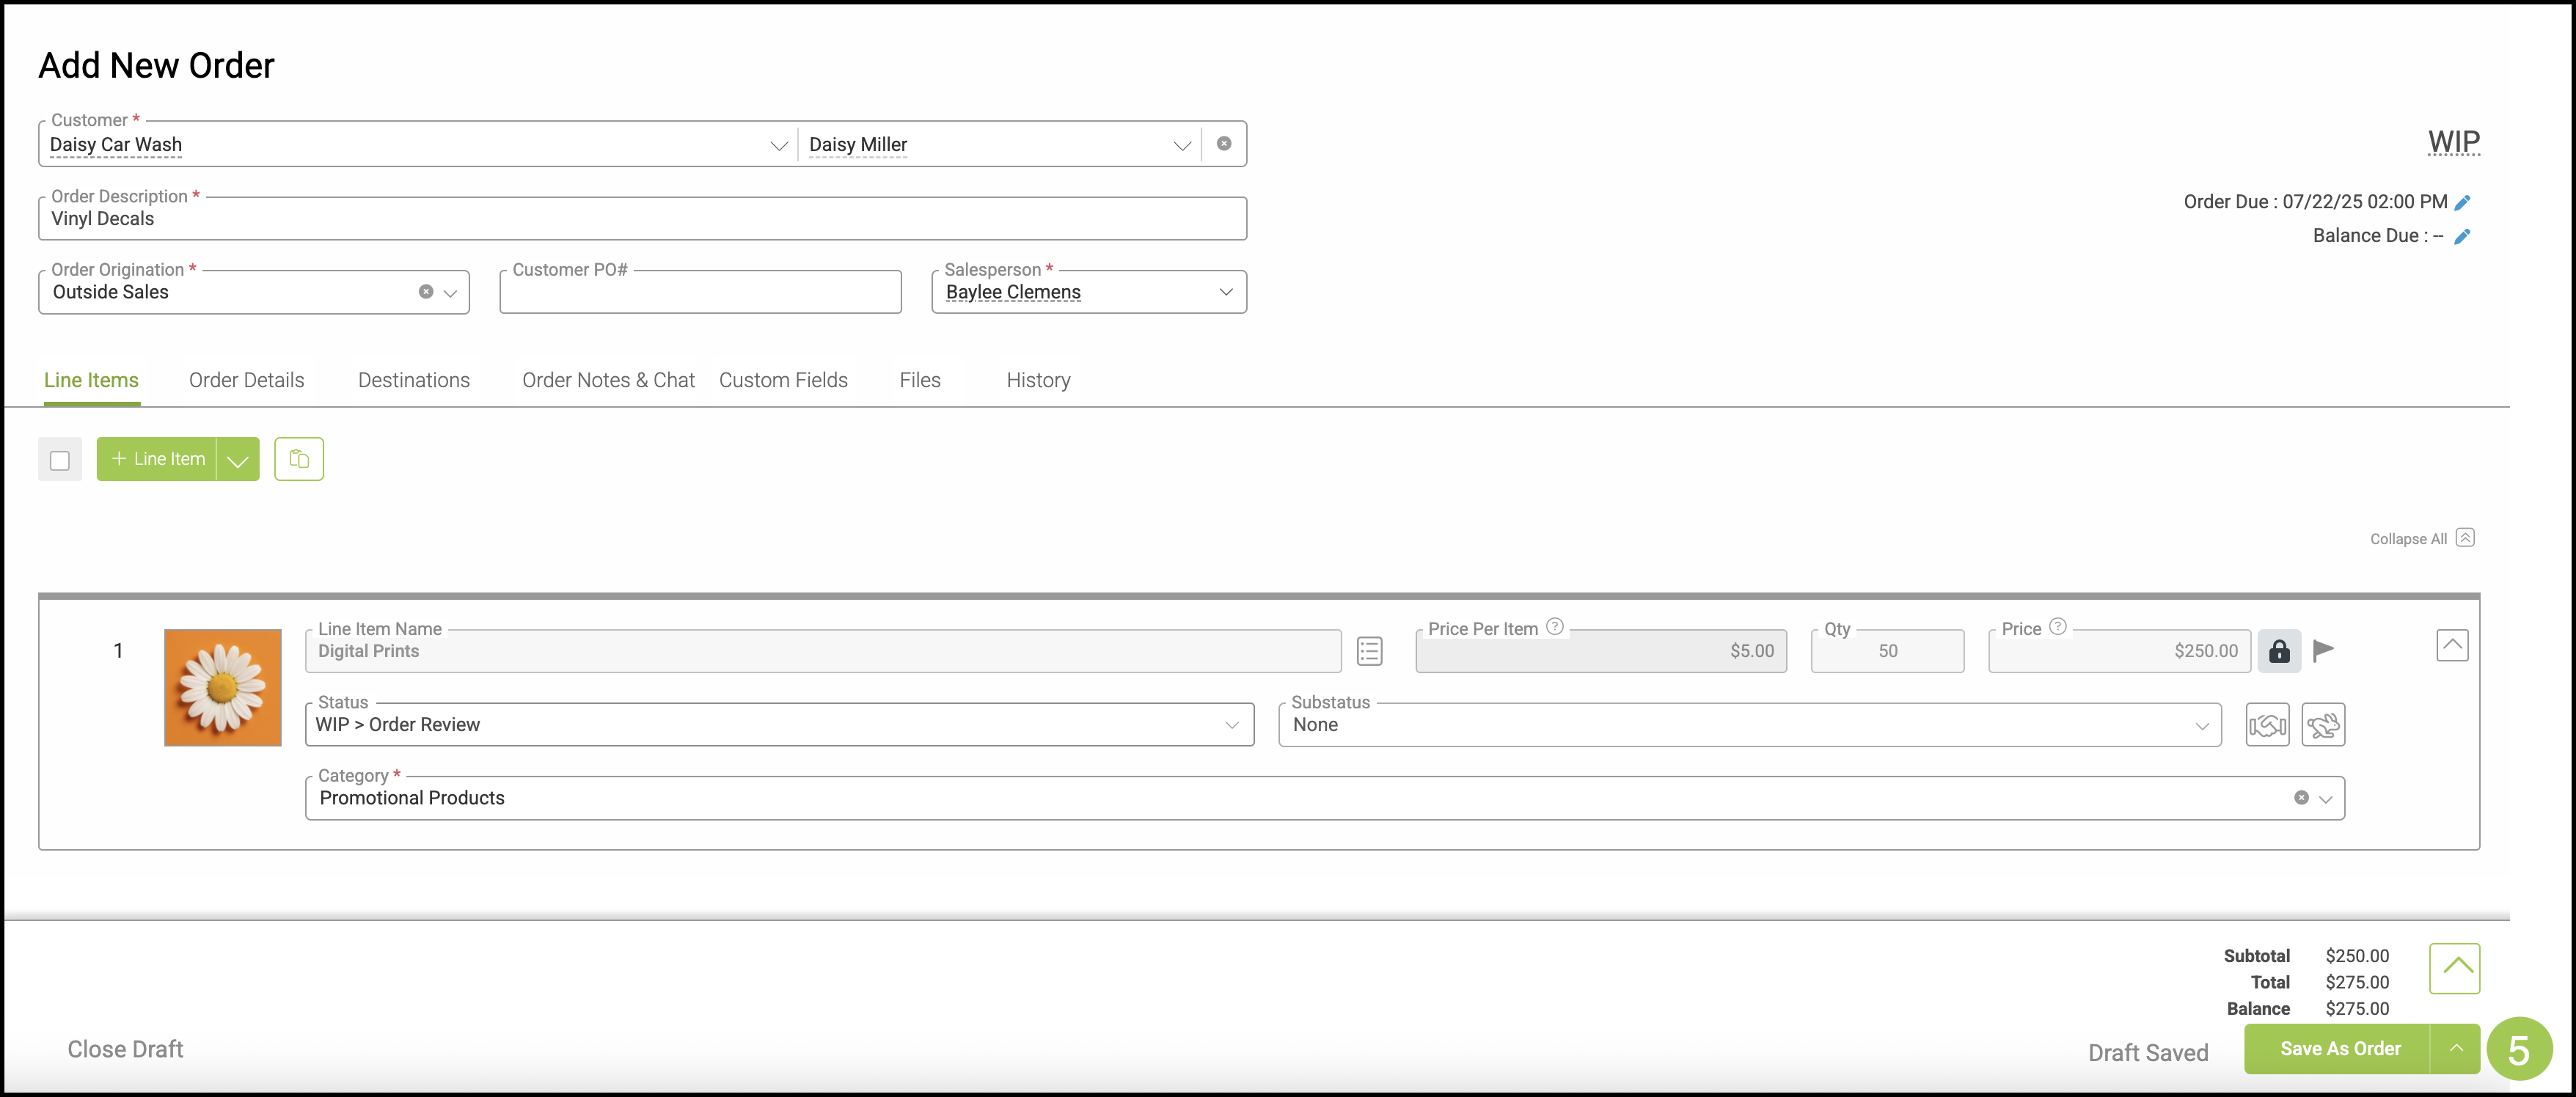
Task: Click the flag icon on line item
Action: click(x=2324, y=651)
